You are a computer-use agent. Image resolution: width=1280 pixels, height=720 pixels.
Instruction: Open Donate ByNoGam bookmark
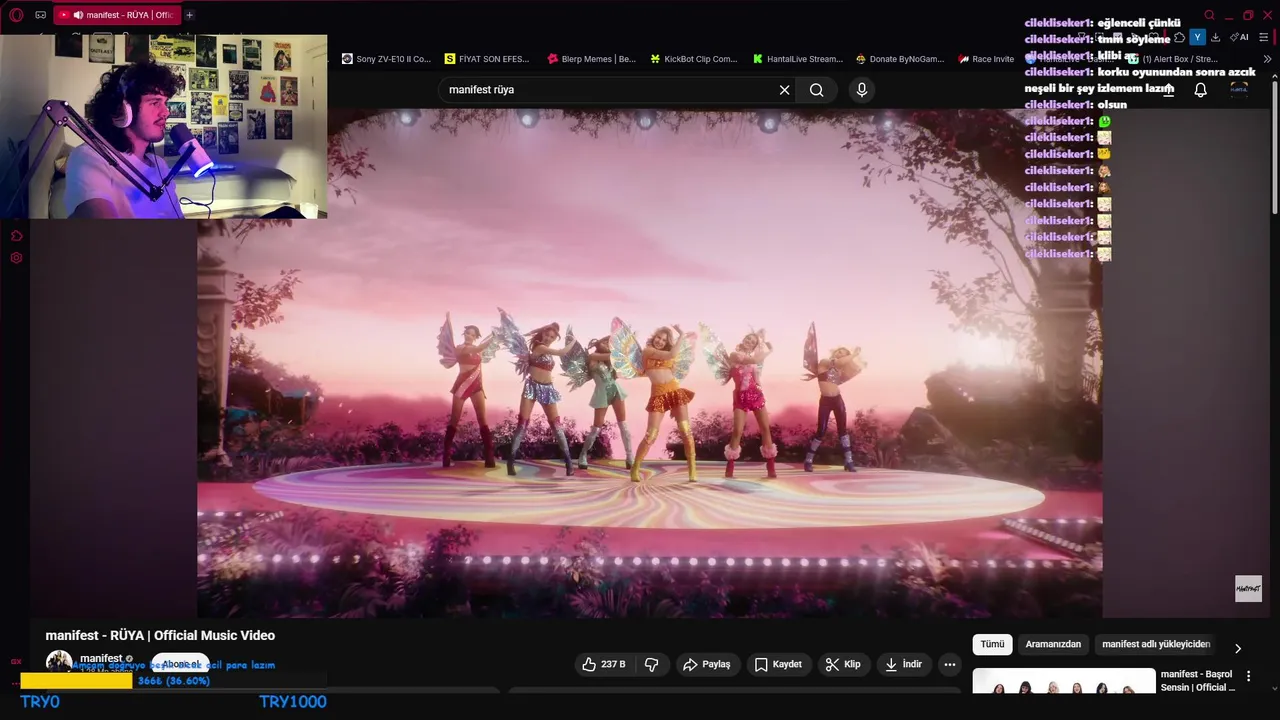899,59
